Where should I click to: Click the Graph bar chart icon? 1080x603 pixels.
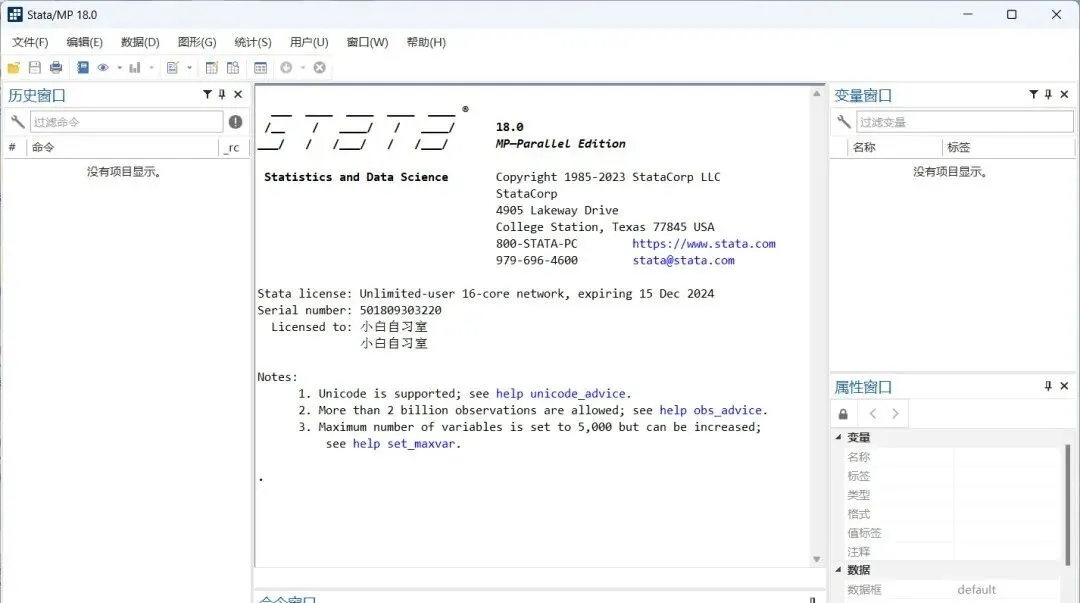[135, 68]
